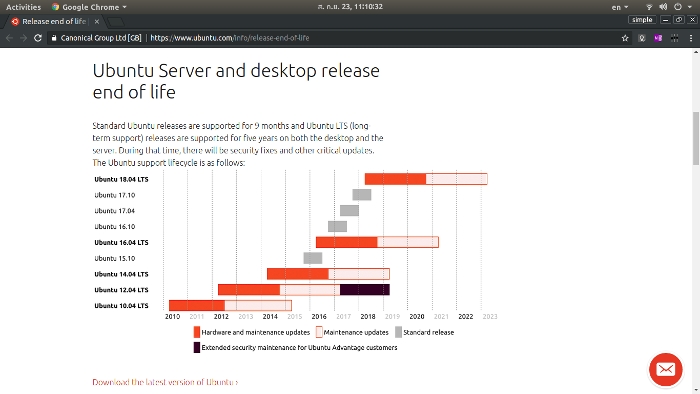Click the page vertical scrollbar thumb
700x394 pixels.
click(696, 138)
